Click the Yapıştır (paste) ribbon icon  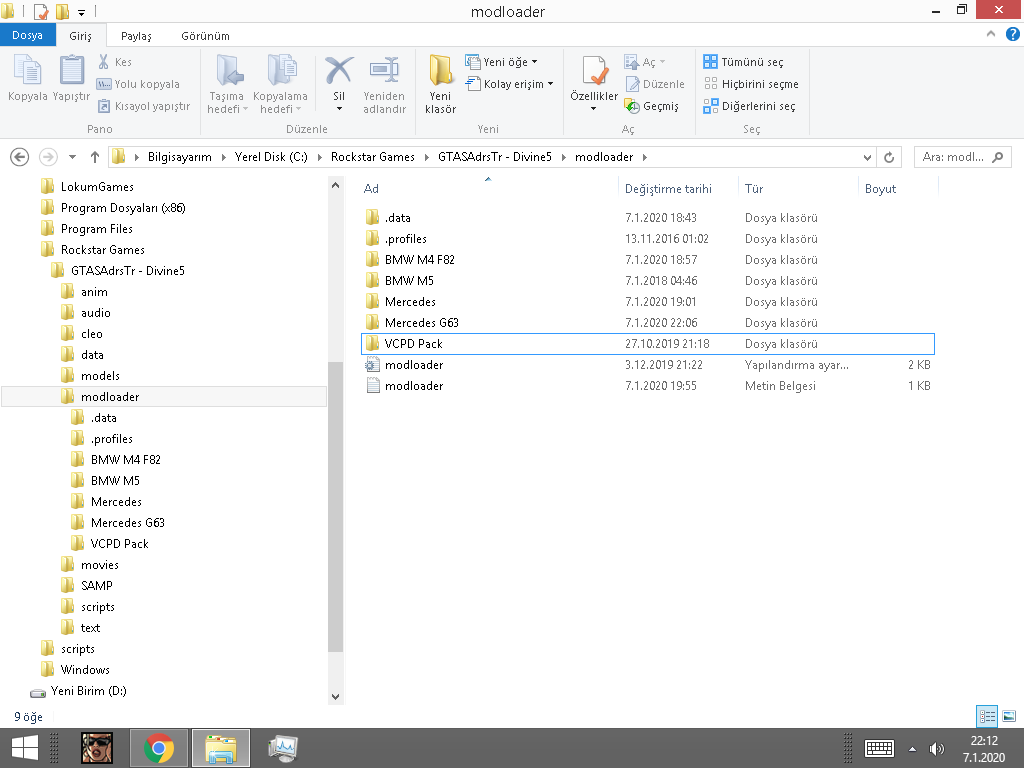tap(71, 71)
